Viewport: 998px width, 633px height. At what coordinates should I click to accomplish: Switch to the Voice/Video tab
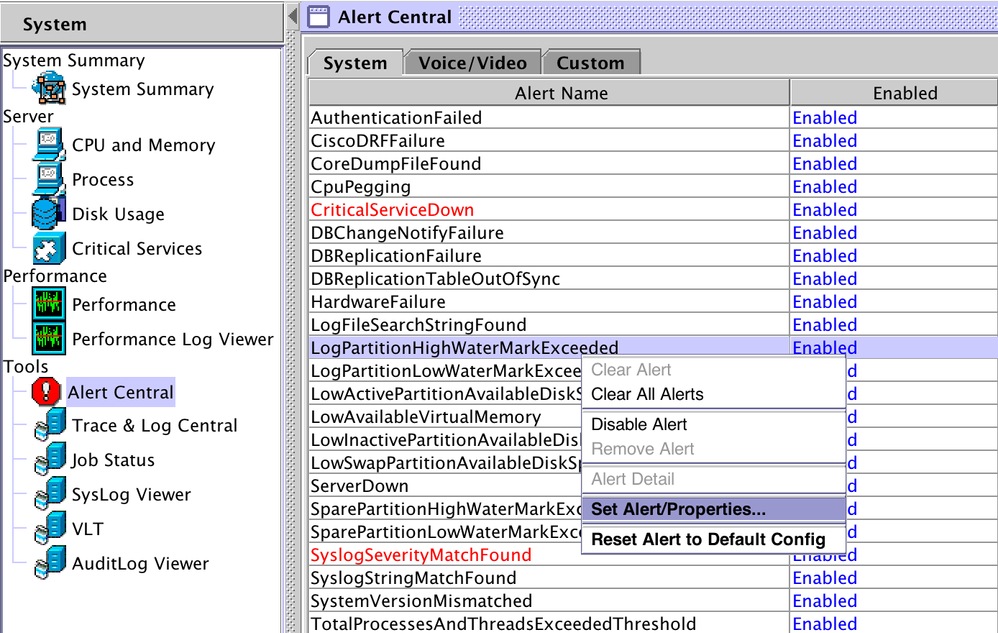472,62
